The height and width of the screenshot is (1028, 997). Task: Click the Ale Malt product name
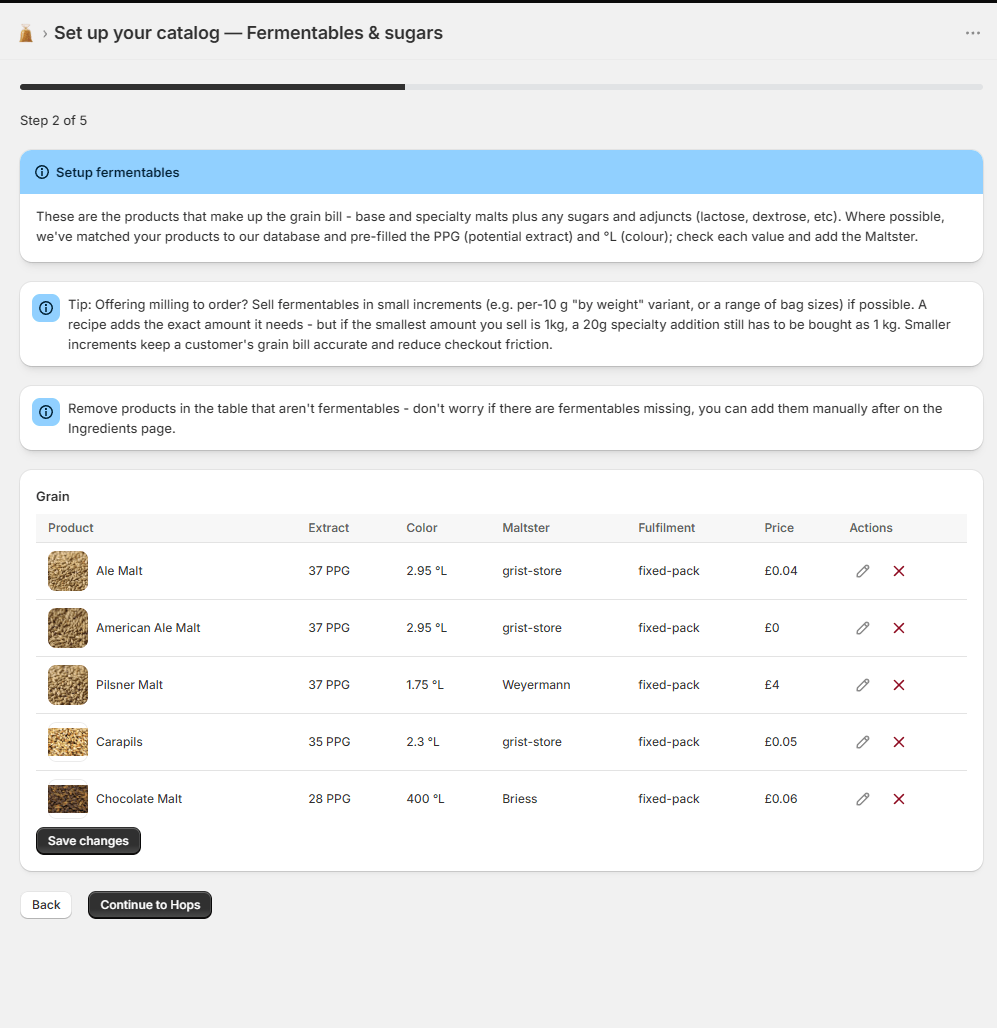click(119, 571)
